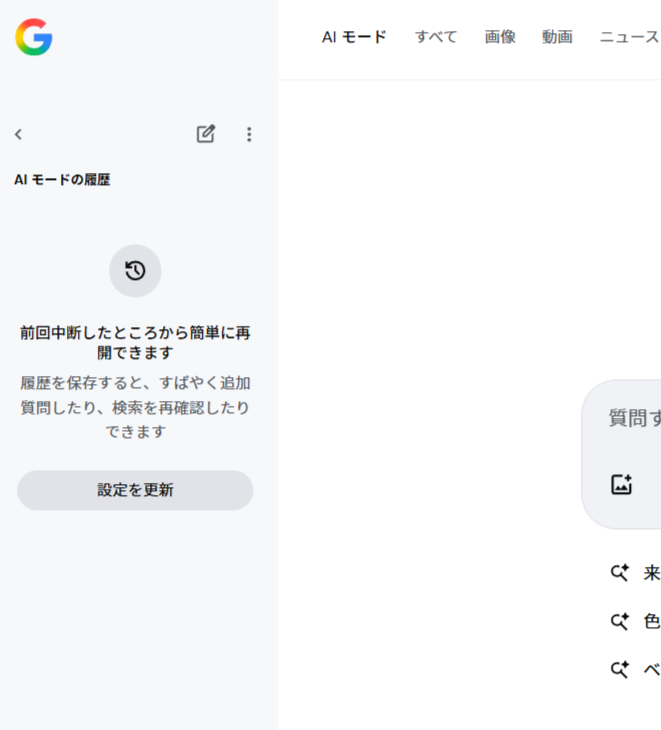The height and width of the screenshot is (730, 661).
Task: Click the history clock icon
Action: (x=135, y=270)
